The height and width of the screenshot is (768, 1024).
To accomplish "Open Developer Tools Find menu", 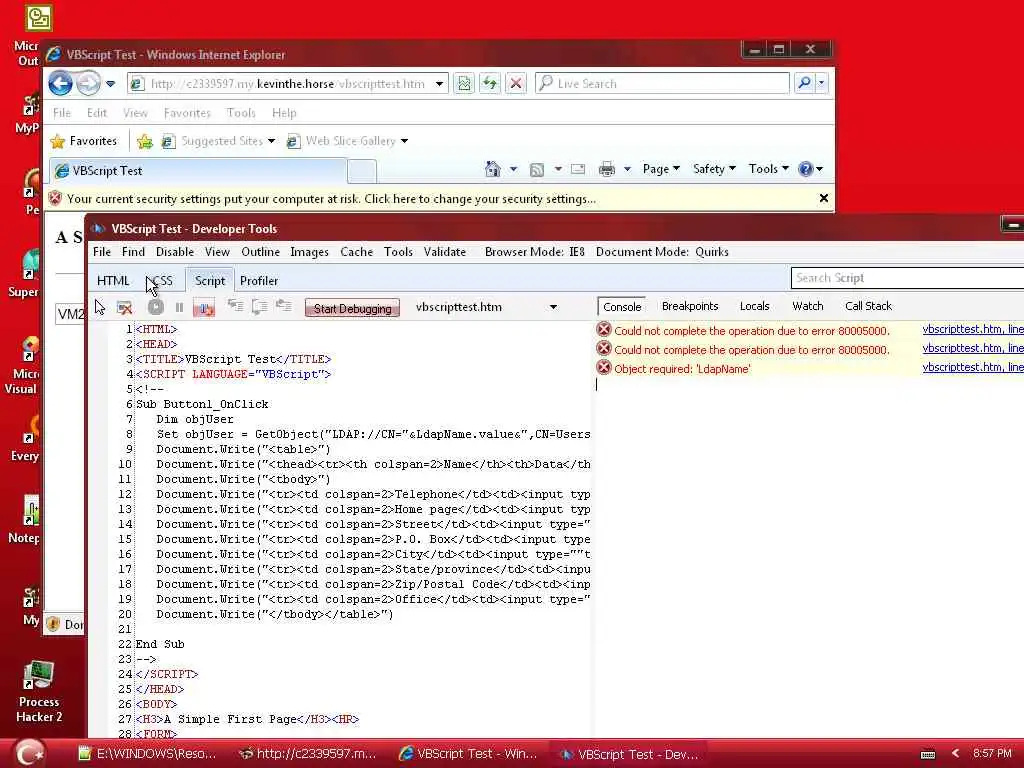I will [133, 252].
